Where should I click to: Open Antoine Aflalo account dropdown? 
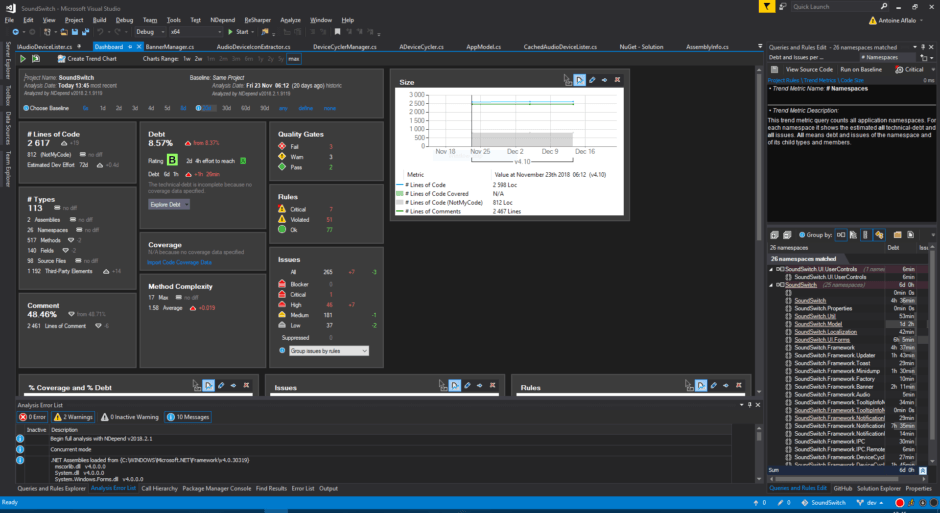(896, 20)
